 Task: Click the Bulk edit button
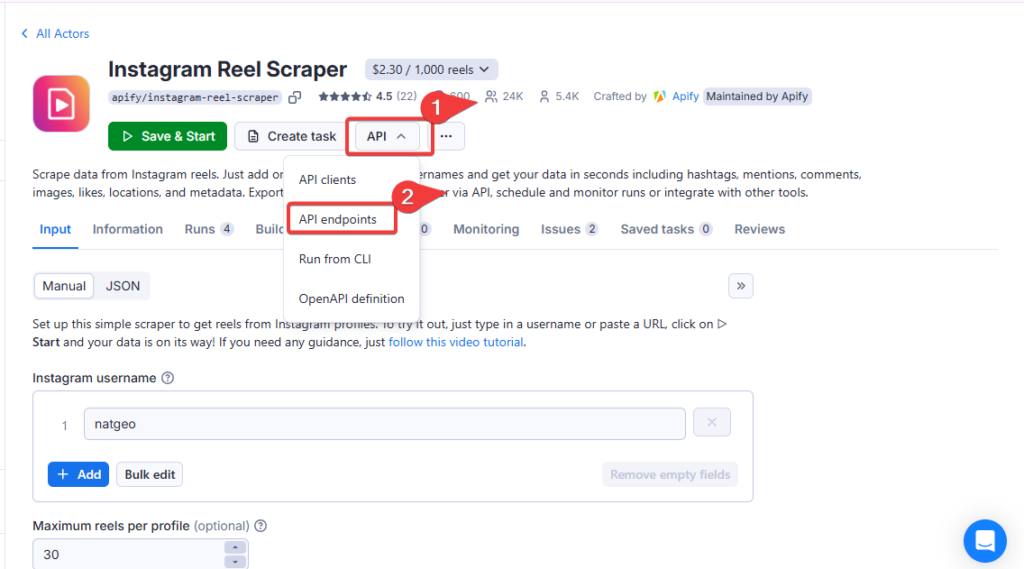coord(150,474)
